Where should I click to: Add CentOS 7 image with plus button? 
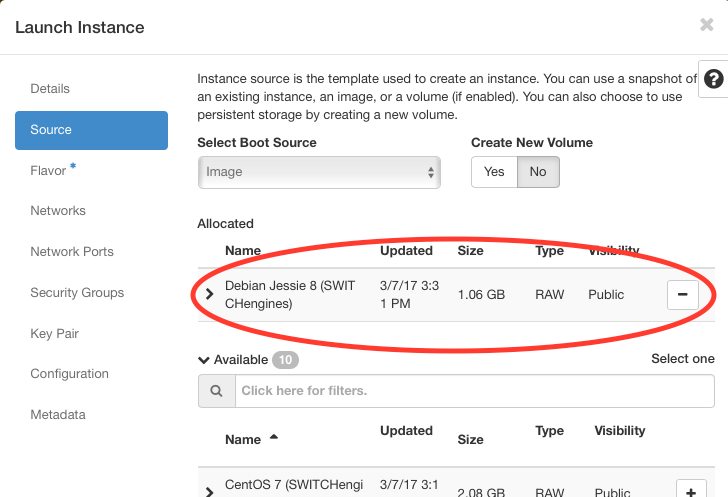(x=691, y=491)
